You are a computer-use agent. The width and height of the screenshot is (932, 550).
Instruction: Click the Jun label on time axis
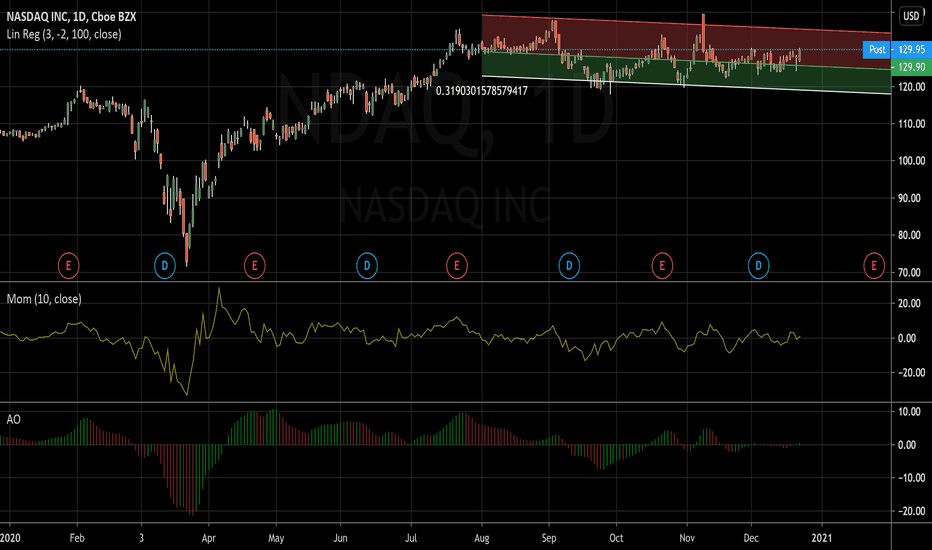click(x=340, y=538)
